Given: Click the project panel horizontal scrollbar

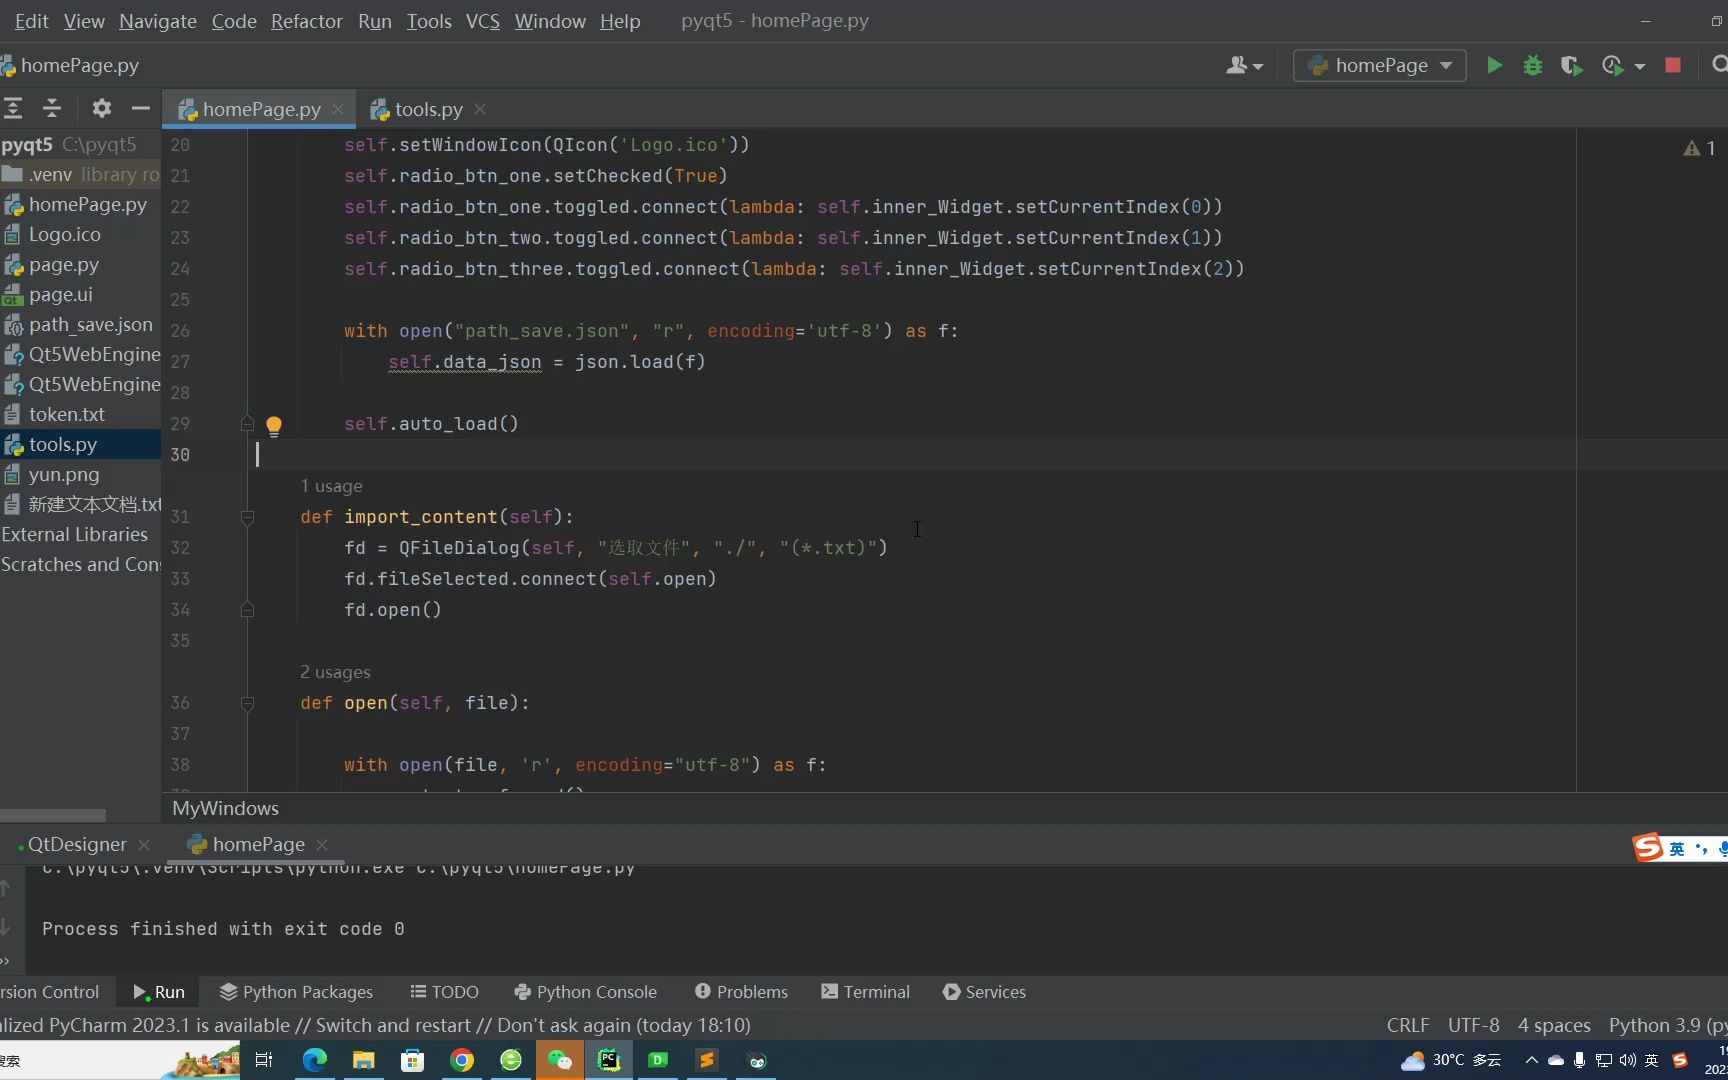Looking at the screenshot, I should 53,815.
